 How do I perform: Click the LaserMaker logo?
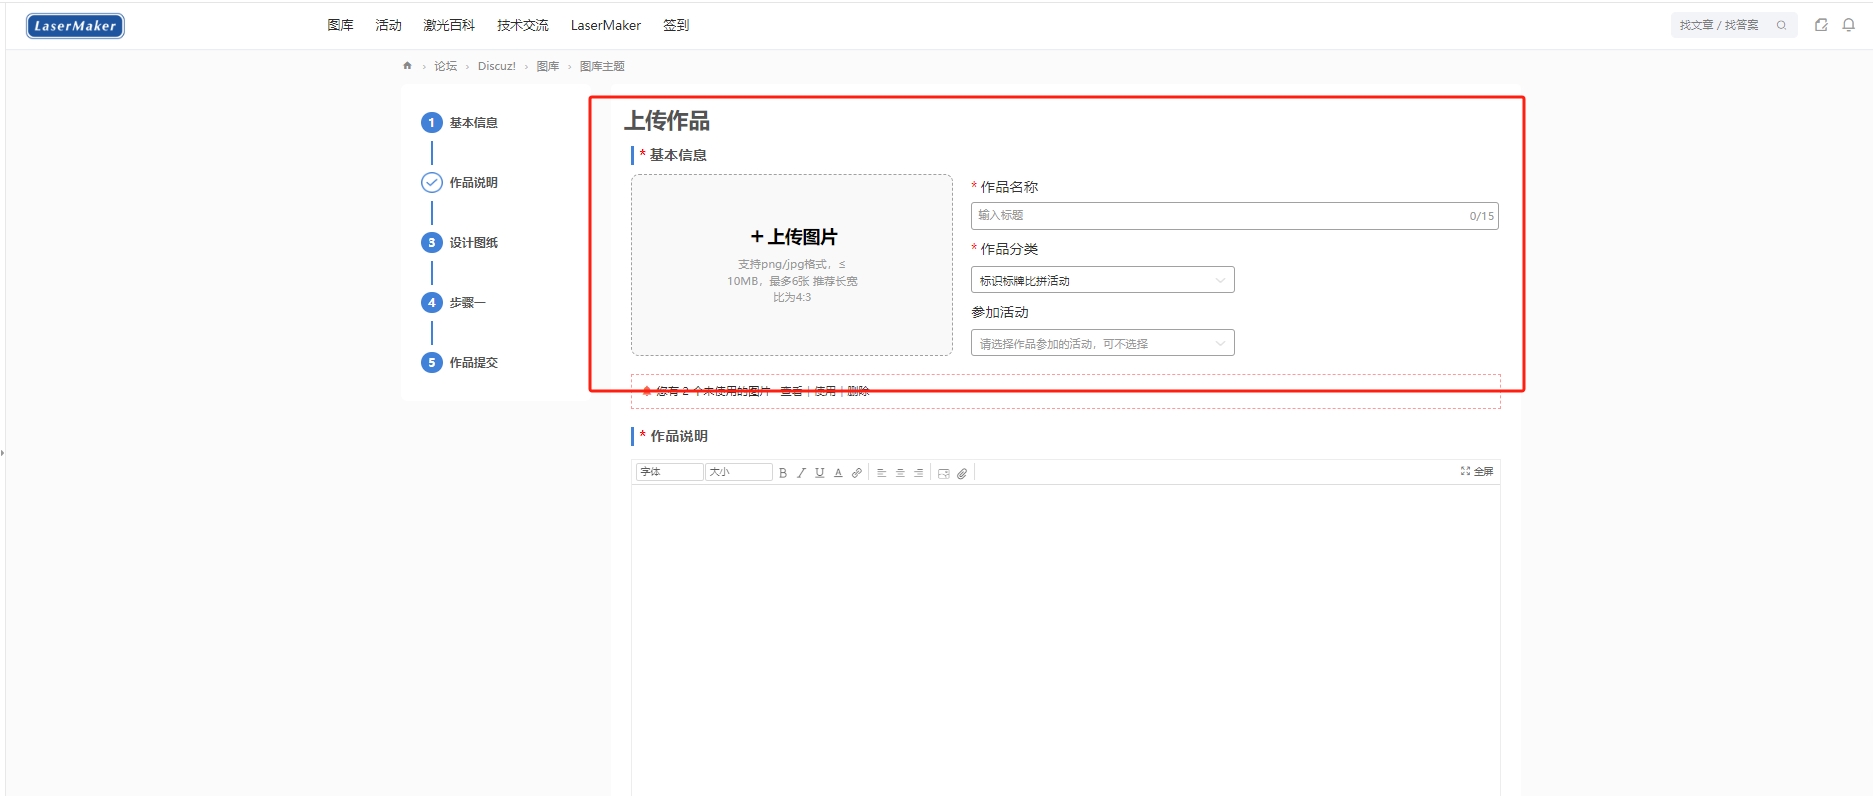point(75,26)
